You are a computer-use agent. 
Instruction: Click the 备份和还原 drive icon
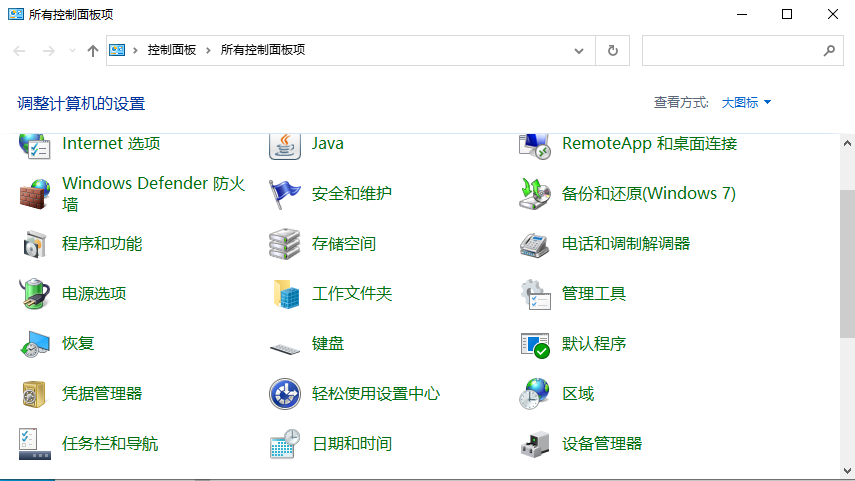click(x=534, y=194)
